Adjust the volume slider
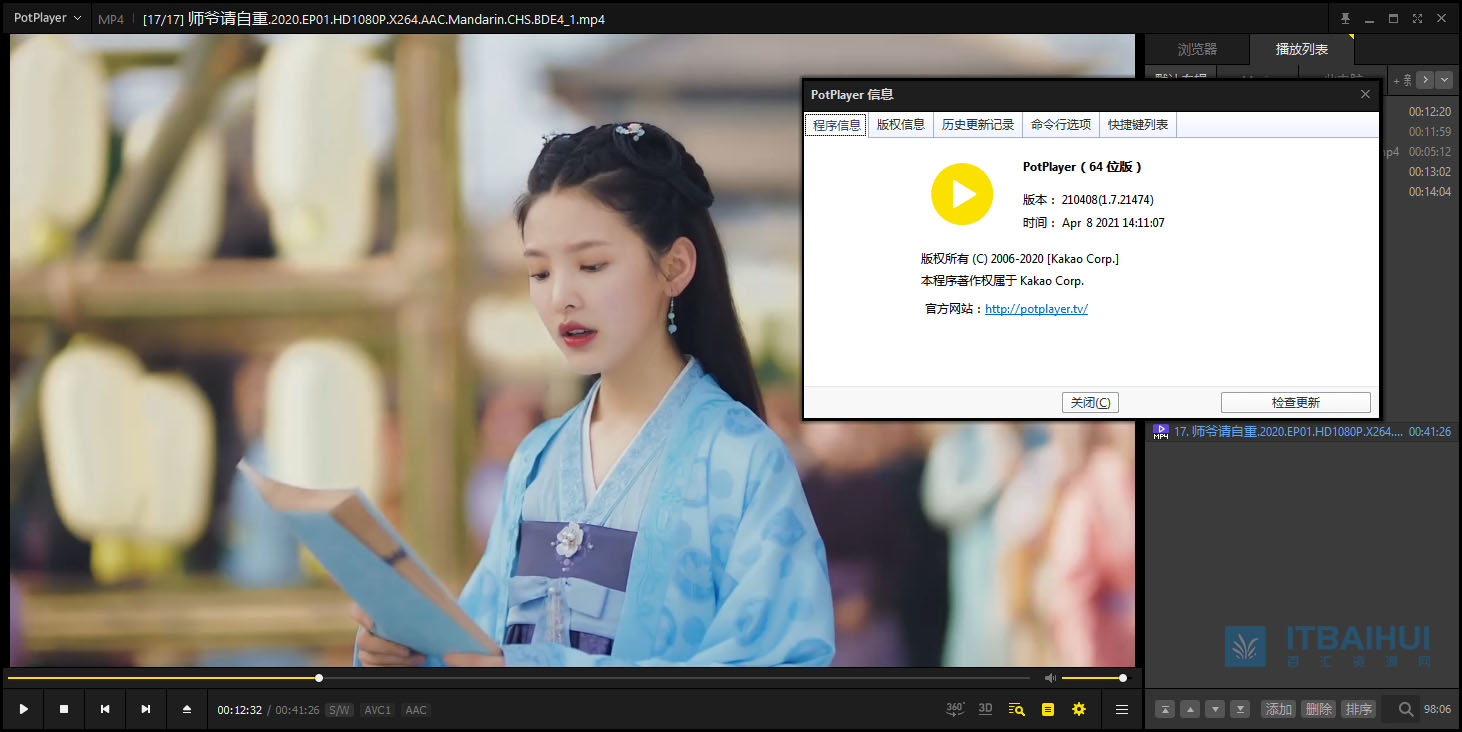This screenshot has height=732, width=1462. [1094, 678]
